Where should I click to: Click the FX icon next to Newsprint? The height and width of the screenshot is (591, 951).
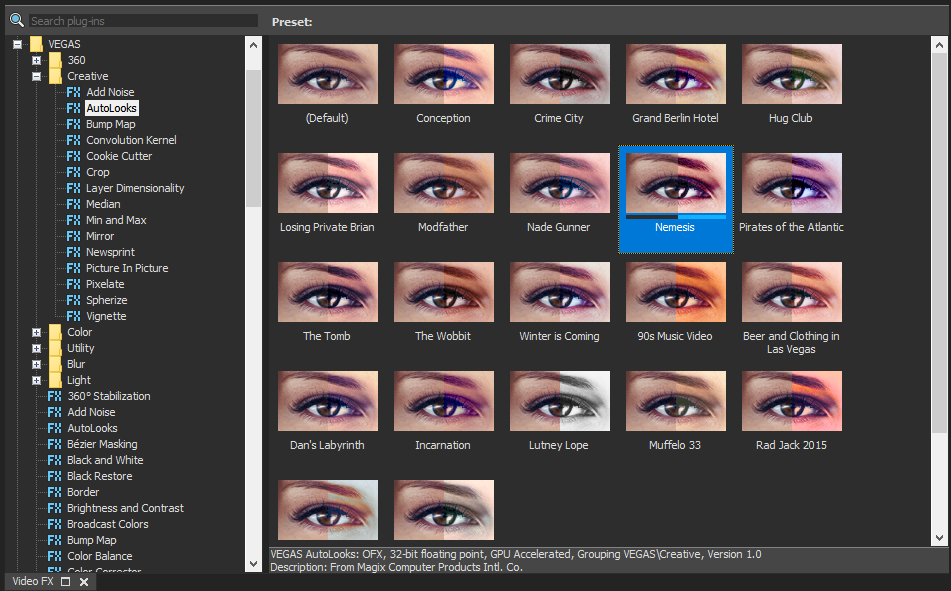coord(73,252)
